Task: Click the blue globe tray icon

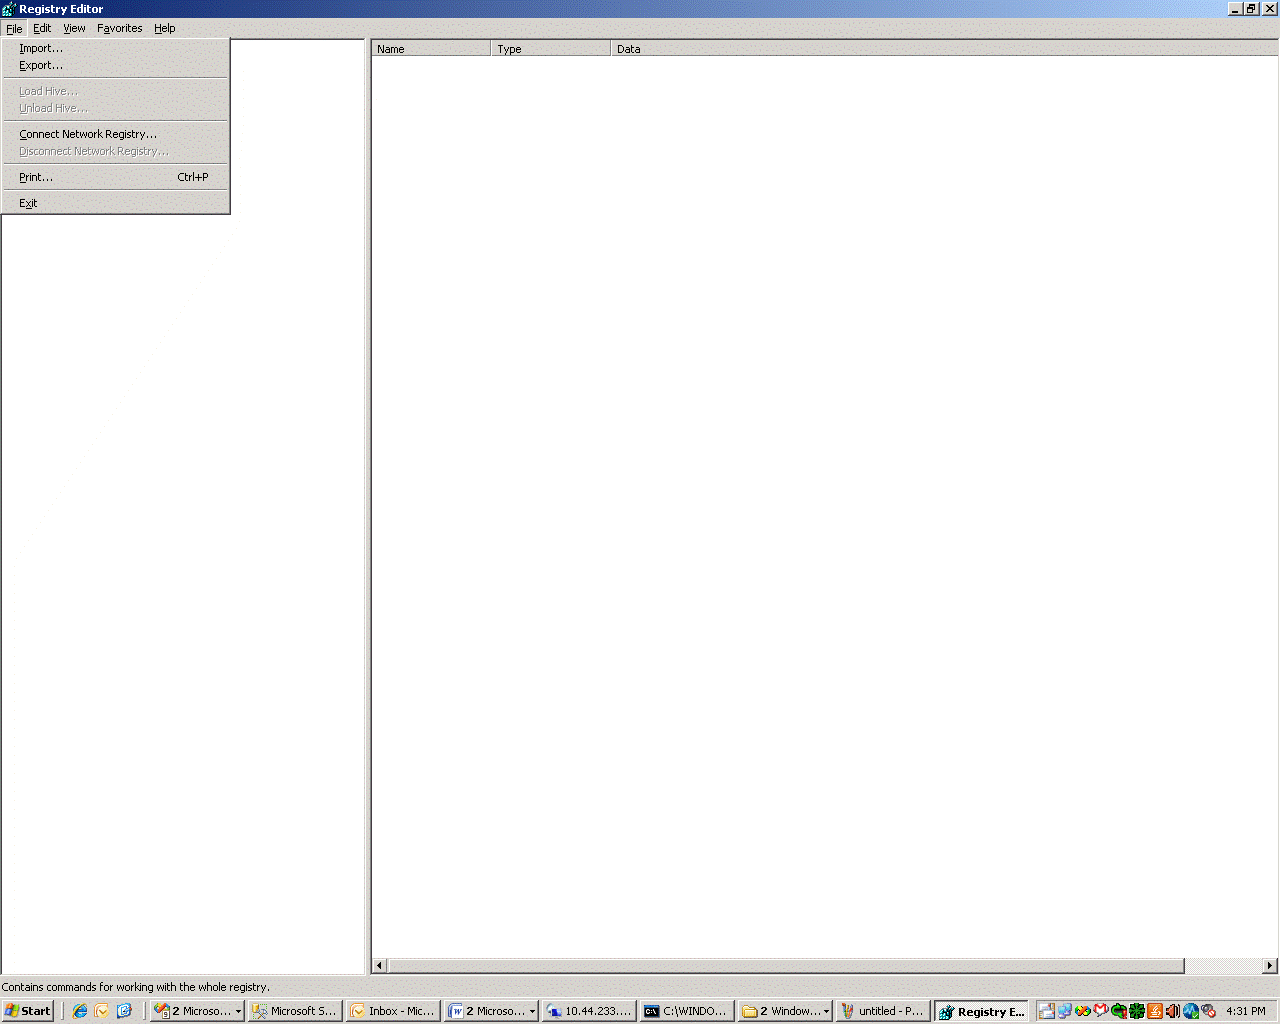Action: [1191, 1011]
